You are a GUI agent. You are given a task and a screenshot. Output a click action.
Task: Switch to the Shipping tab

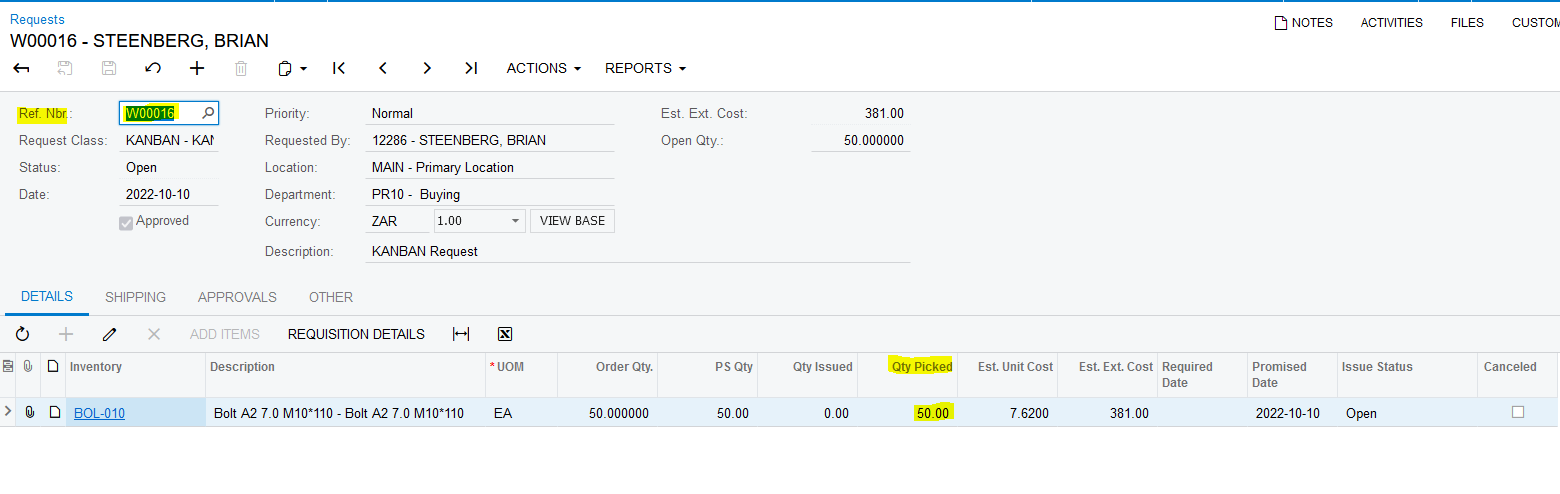[135, 297]
